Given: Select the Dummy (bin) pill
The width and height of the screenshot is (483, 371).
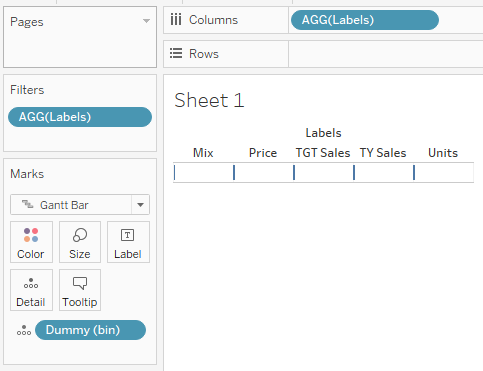Looking at the screenshot, I should click(x=90, y=330).
